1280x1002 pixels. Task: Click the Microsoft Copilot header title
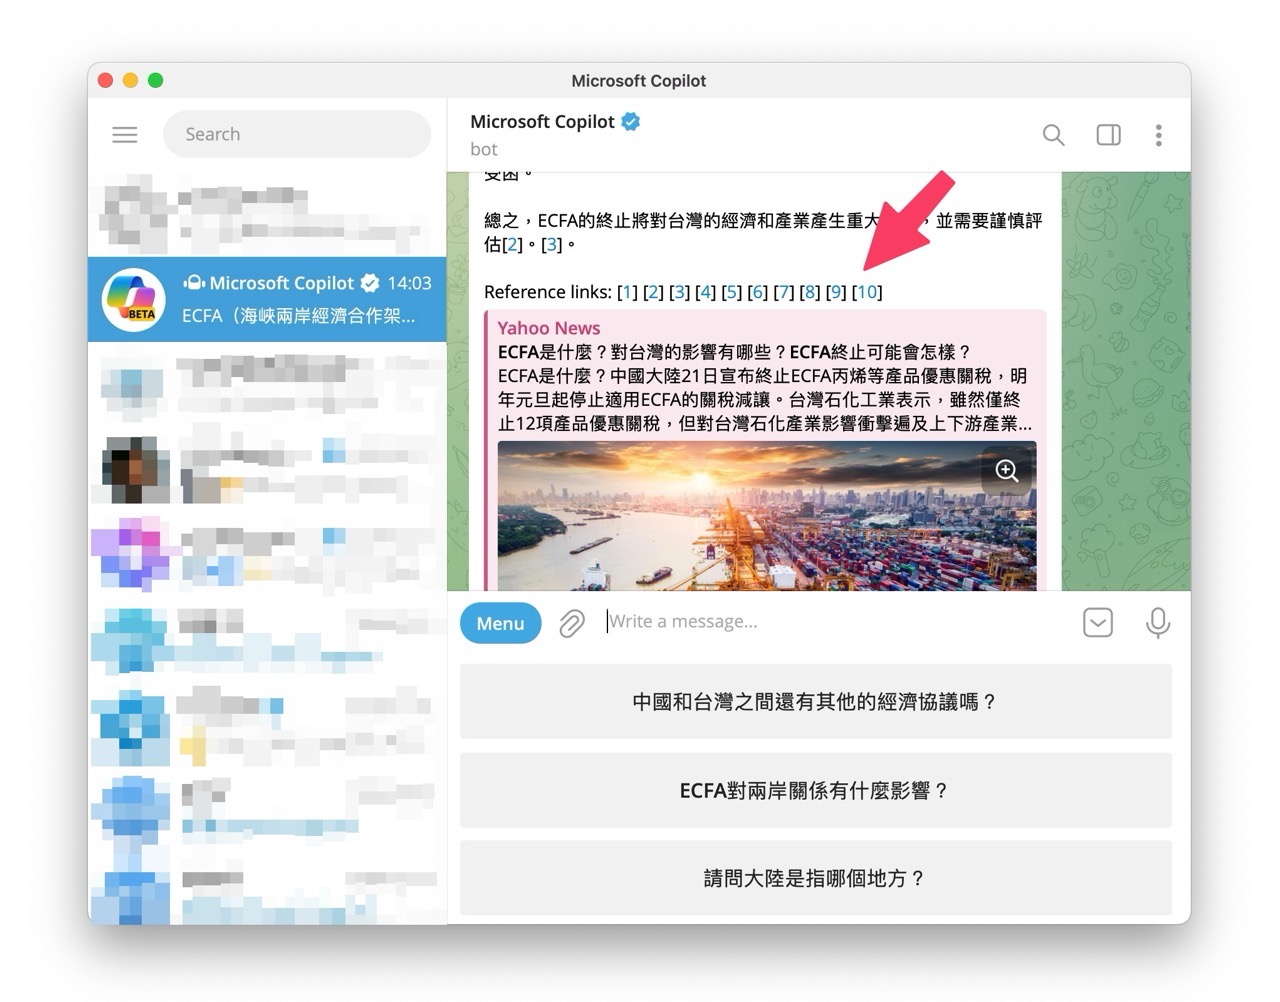click(x=542, y=121)
